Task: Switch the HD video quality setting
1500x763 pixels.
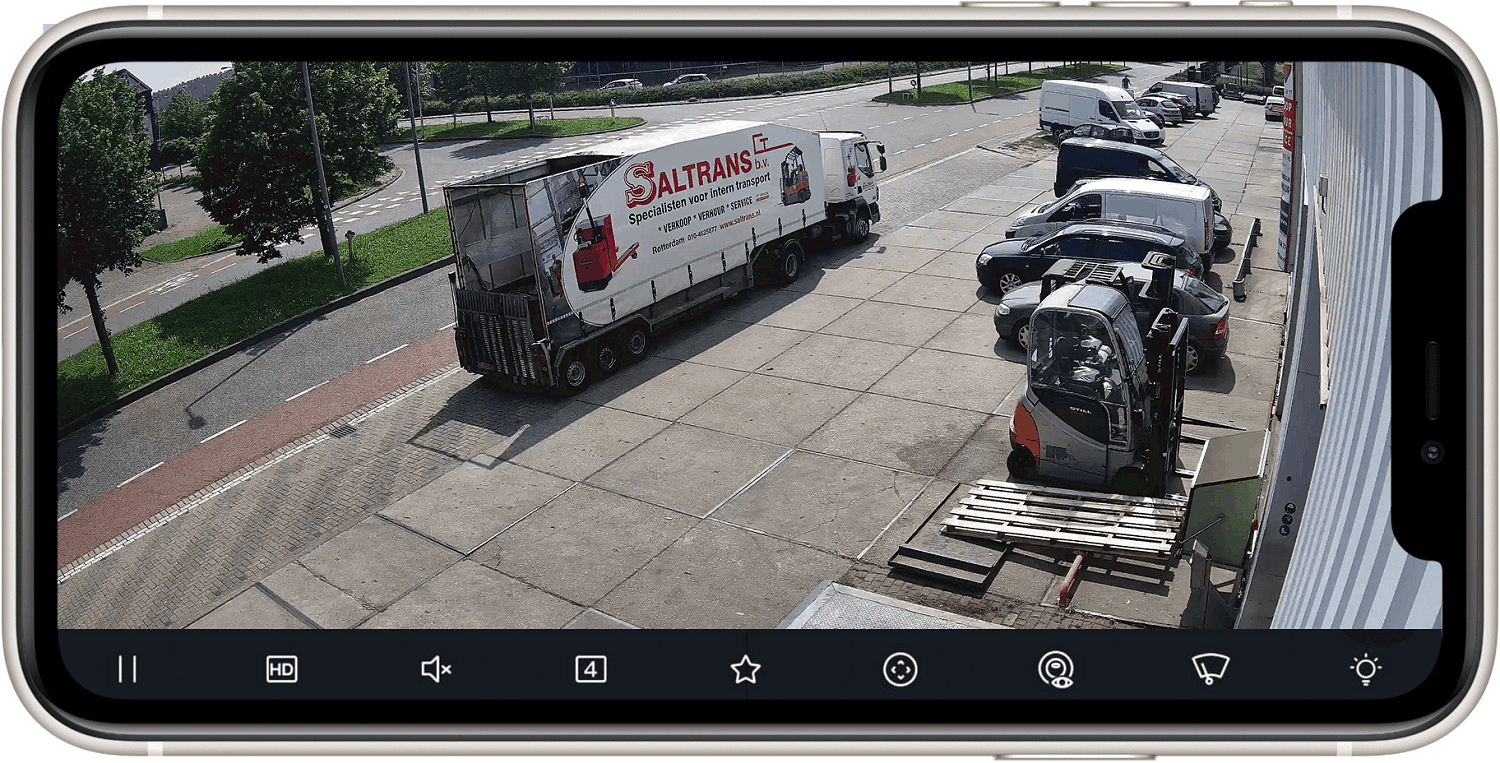Action: point(282,669)
